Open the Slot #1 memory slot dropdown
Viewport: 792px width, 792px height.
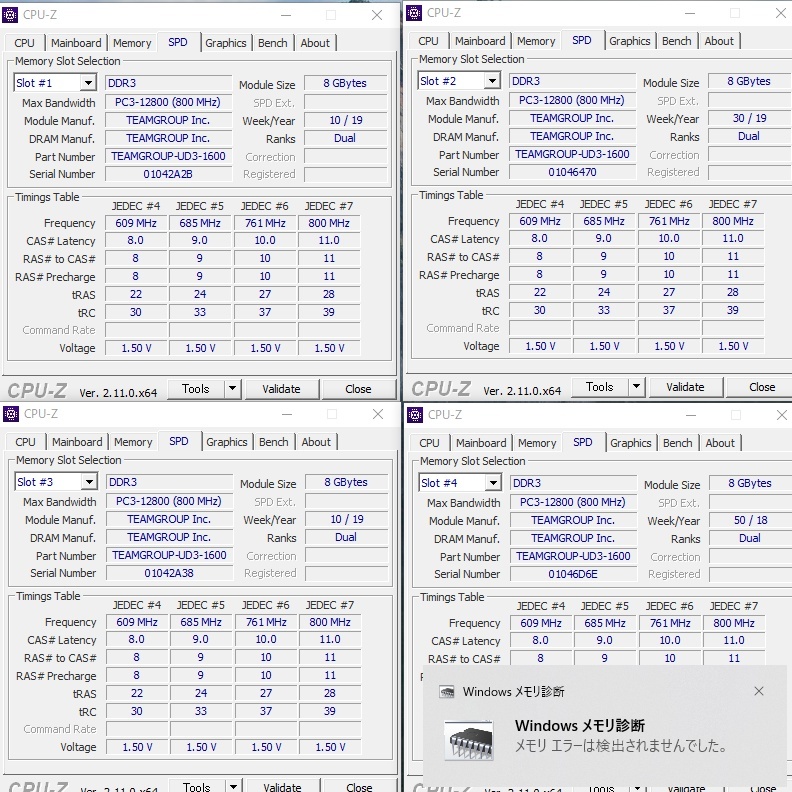click(x=88, y=82)
